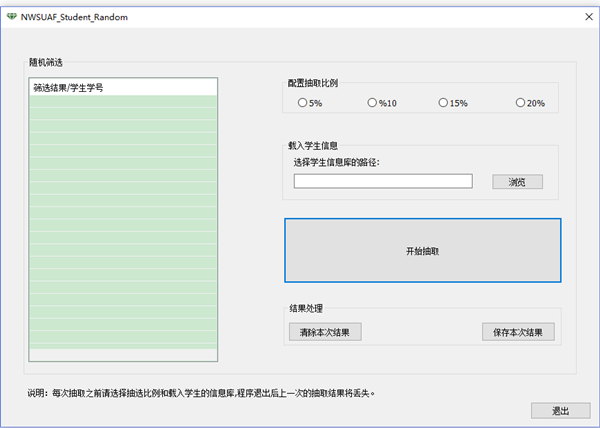Viewport: 600px width, 428px height.
Task: Exit the program via 退出 button
Action: (x=560, y=411)
